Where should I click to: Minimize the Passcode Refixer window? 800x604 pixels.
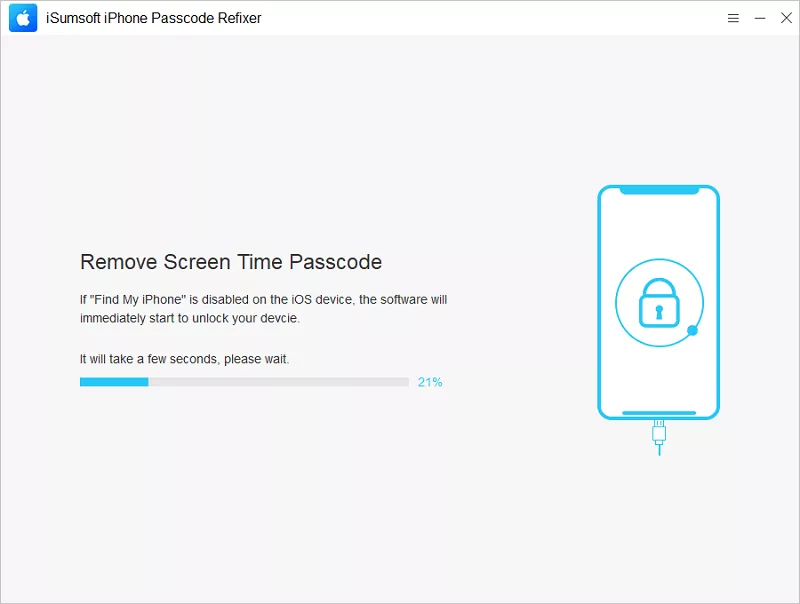click(x=760, y=18)
